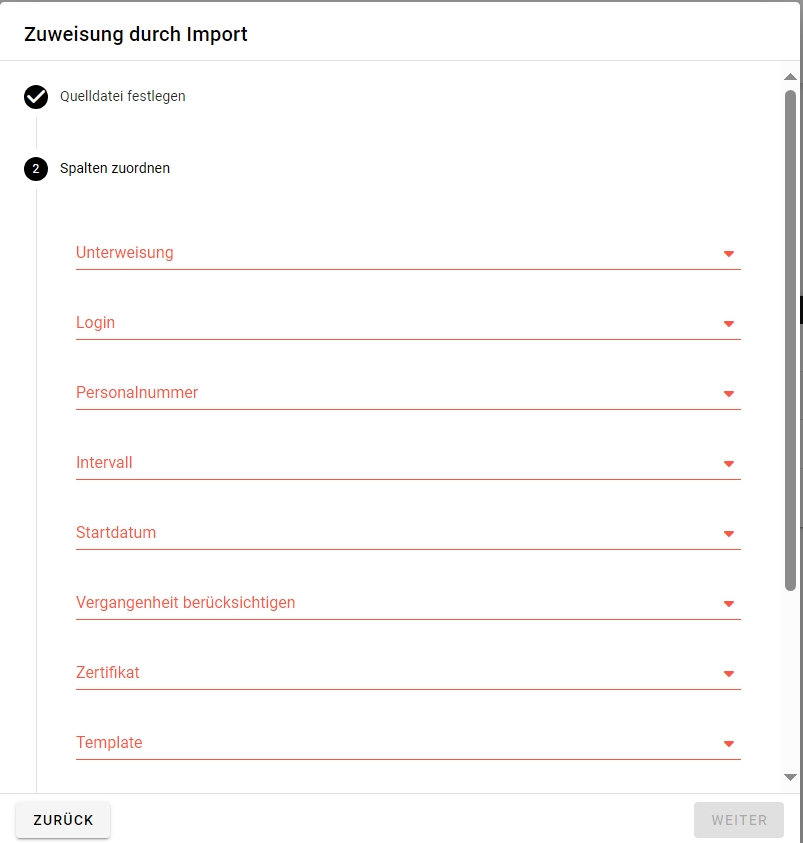Expand the Template dropdown arrow
The image size is (803, 843).
coord(728,744)
